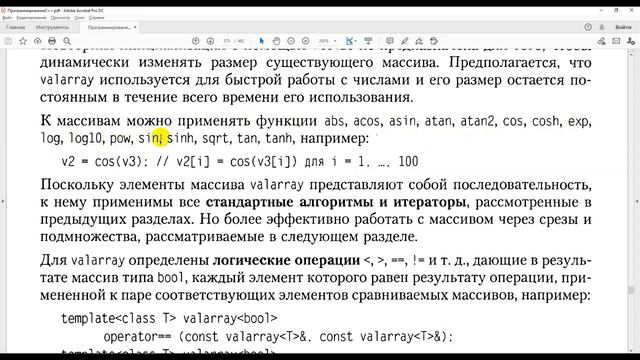Click the Print icon
Viewport: 640px width, 360px height.
click(52, 41)
